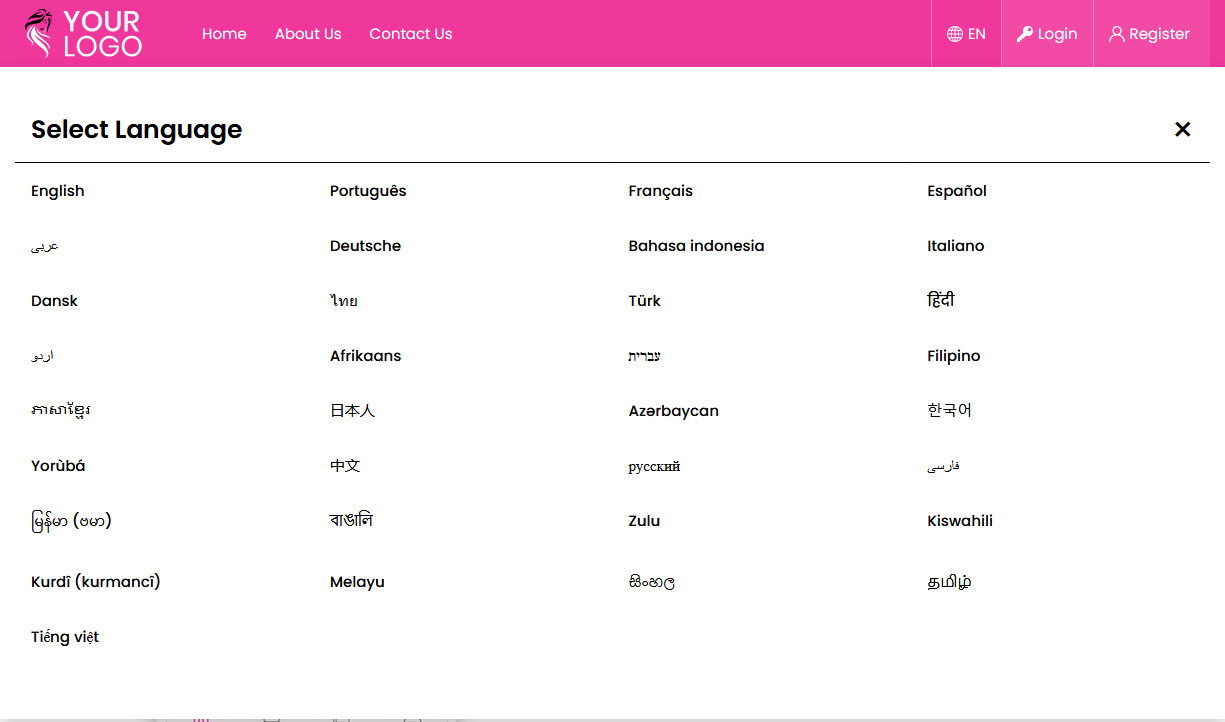Screen dimensions: 1225x722
Task: Pick Italiano language
Action: (956, 246)
